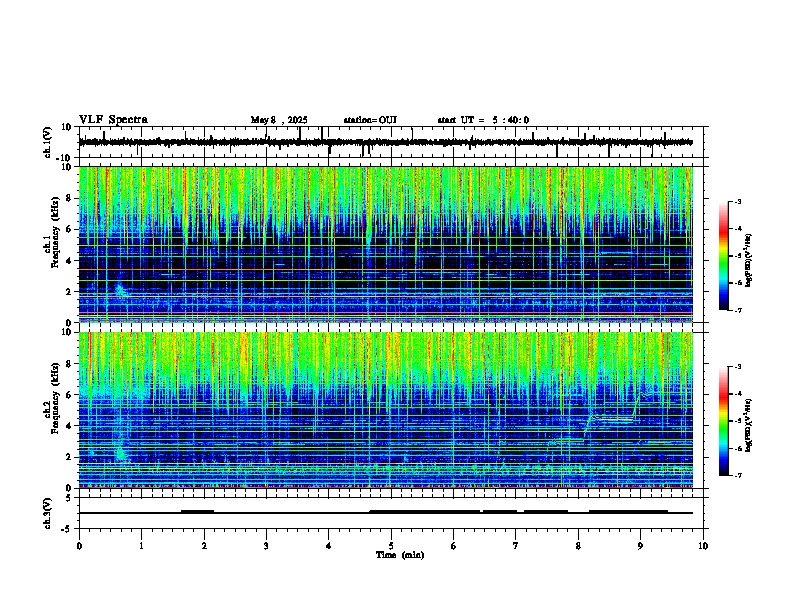Click the "VLF Spectra" title text
Screen dimensions: 792x612
[113, 120]
